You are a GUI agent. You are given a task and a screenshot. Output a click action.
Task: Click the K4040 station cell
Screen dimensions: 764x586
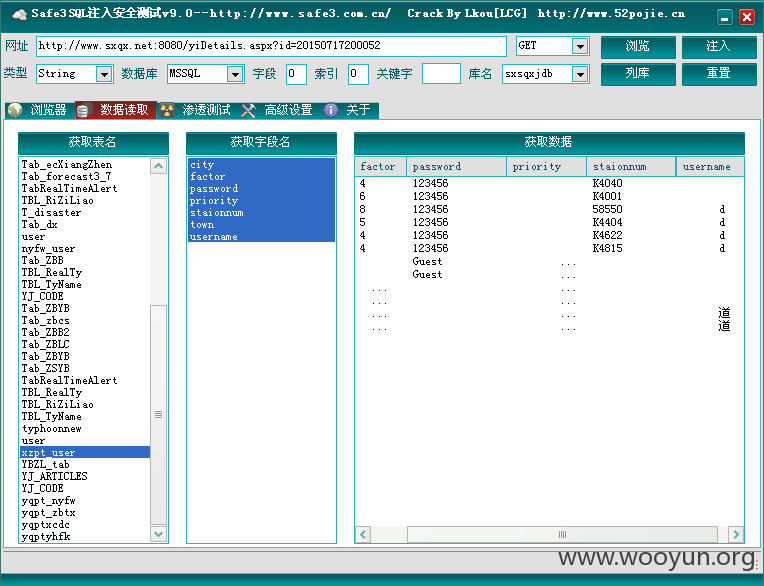(x=607, y=184)
